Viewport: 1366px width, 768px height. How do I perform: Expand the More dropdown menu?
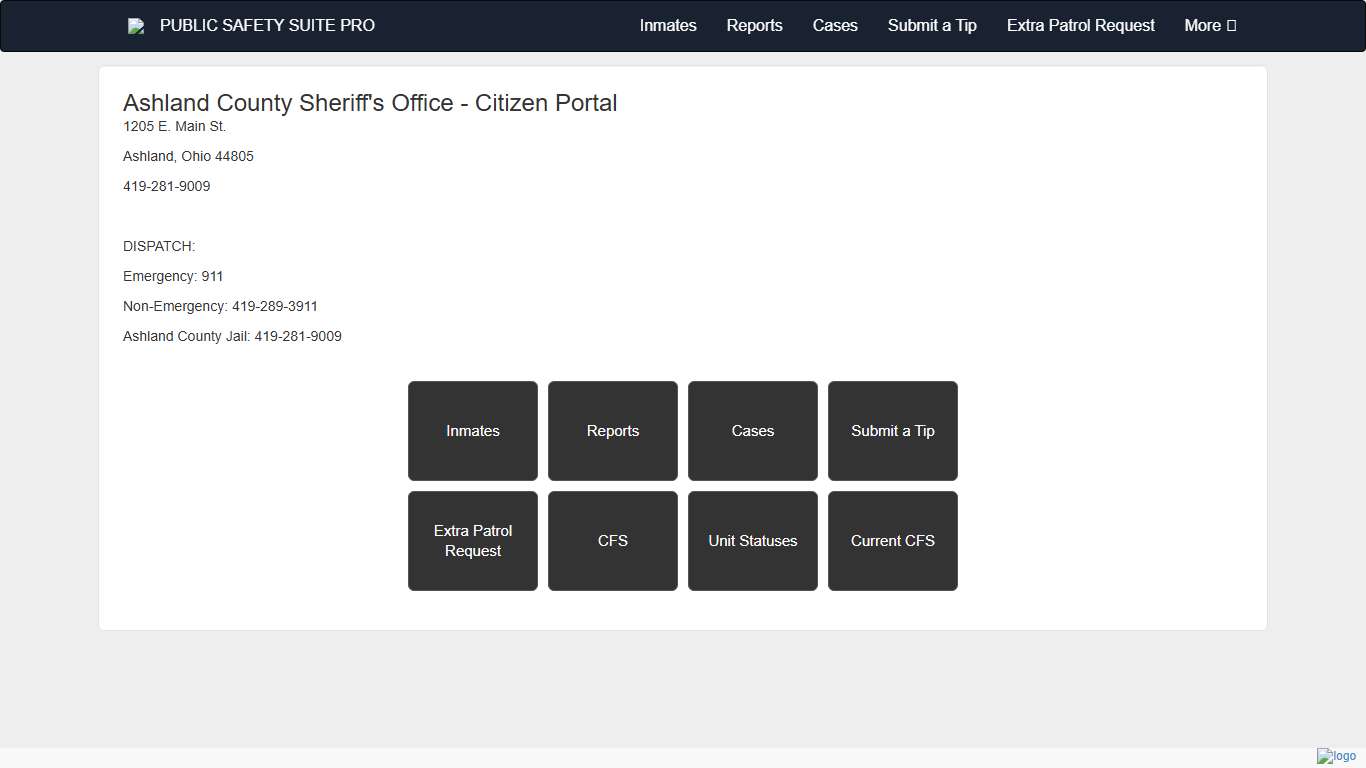[1210, 26]
